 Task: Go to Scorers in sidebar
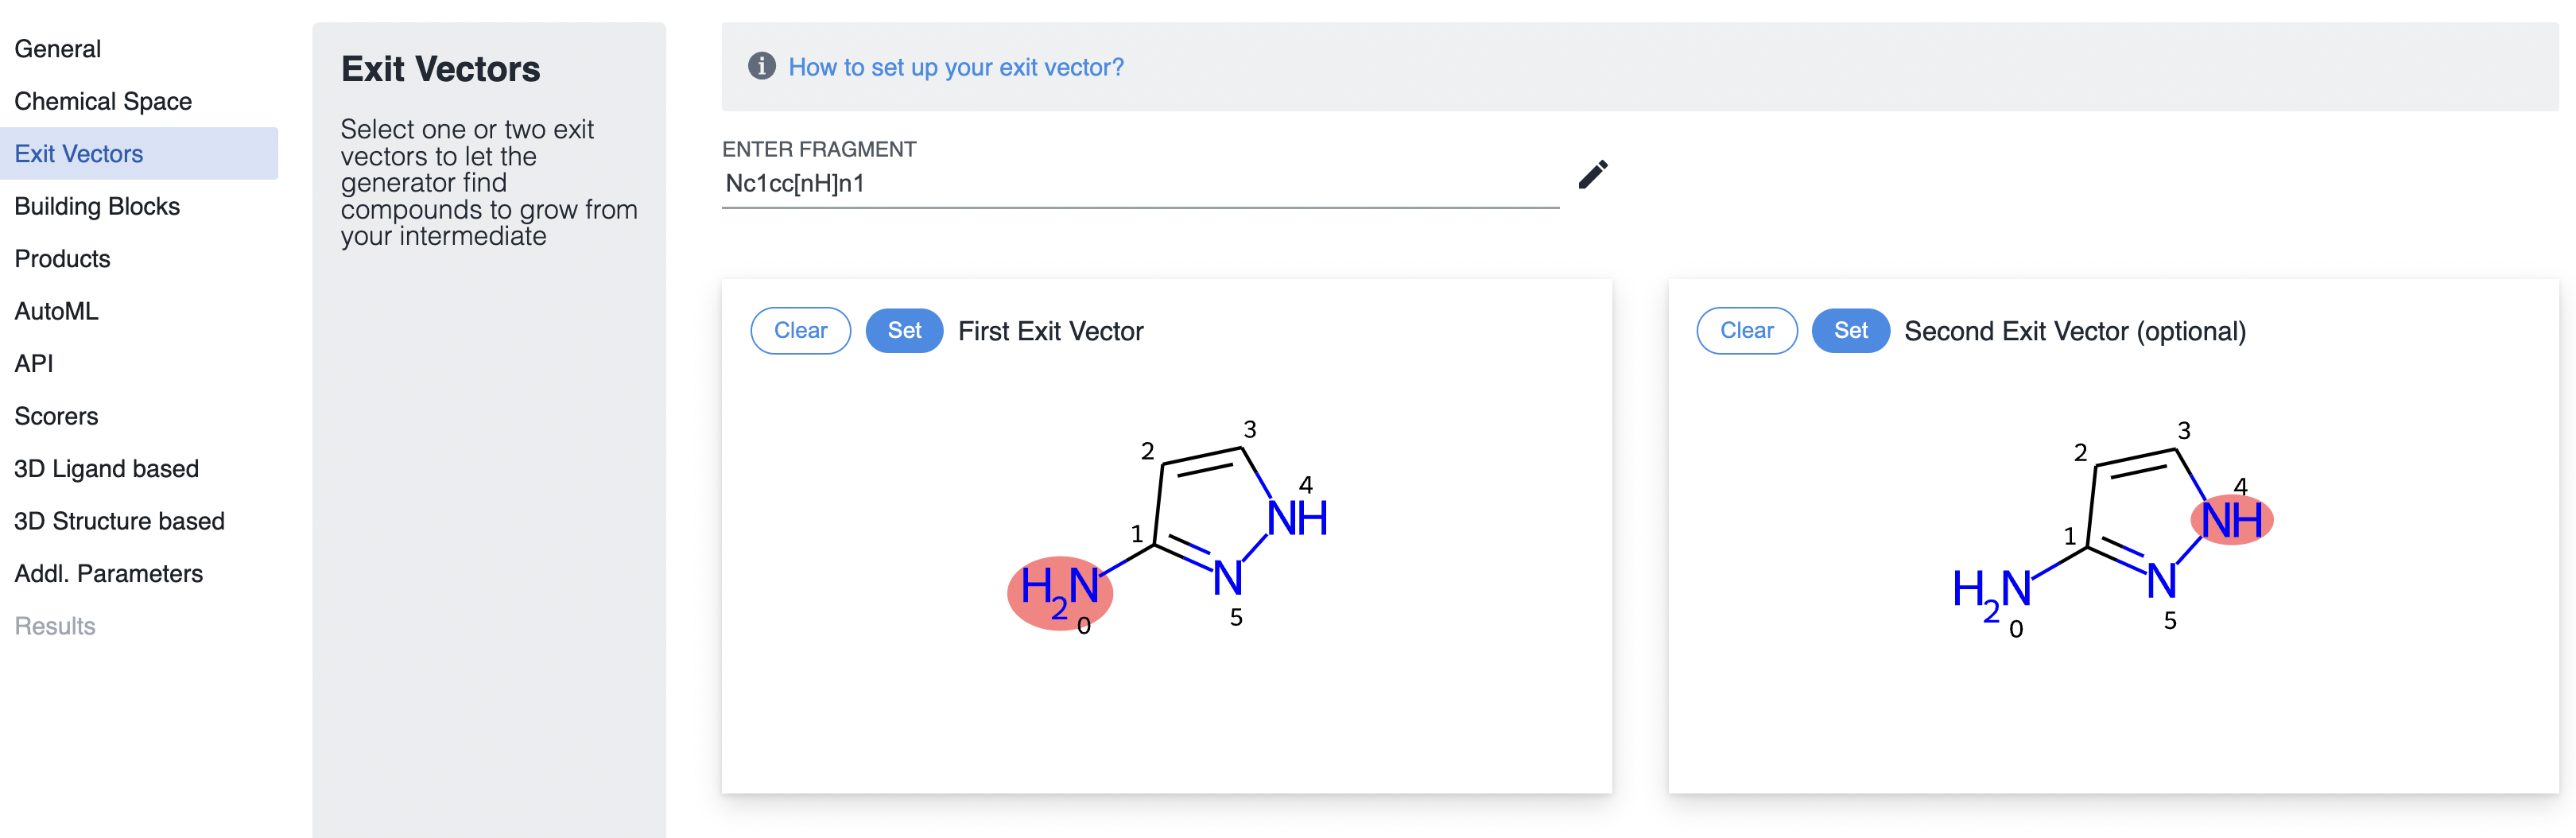[x=56, y=416]
